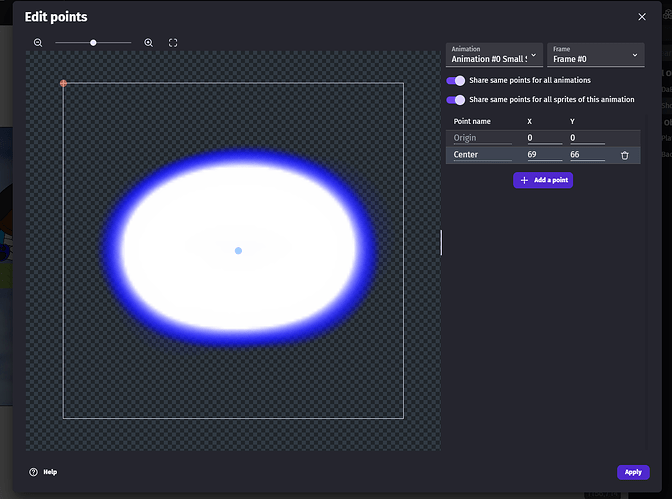Toggle share points for all sprites of animation
Screen dimensions: 672x499
456,100
